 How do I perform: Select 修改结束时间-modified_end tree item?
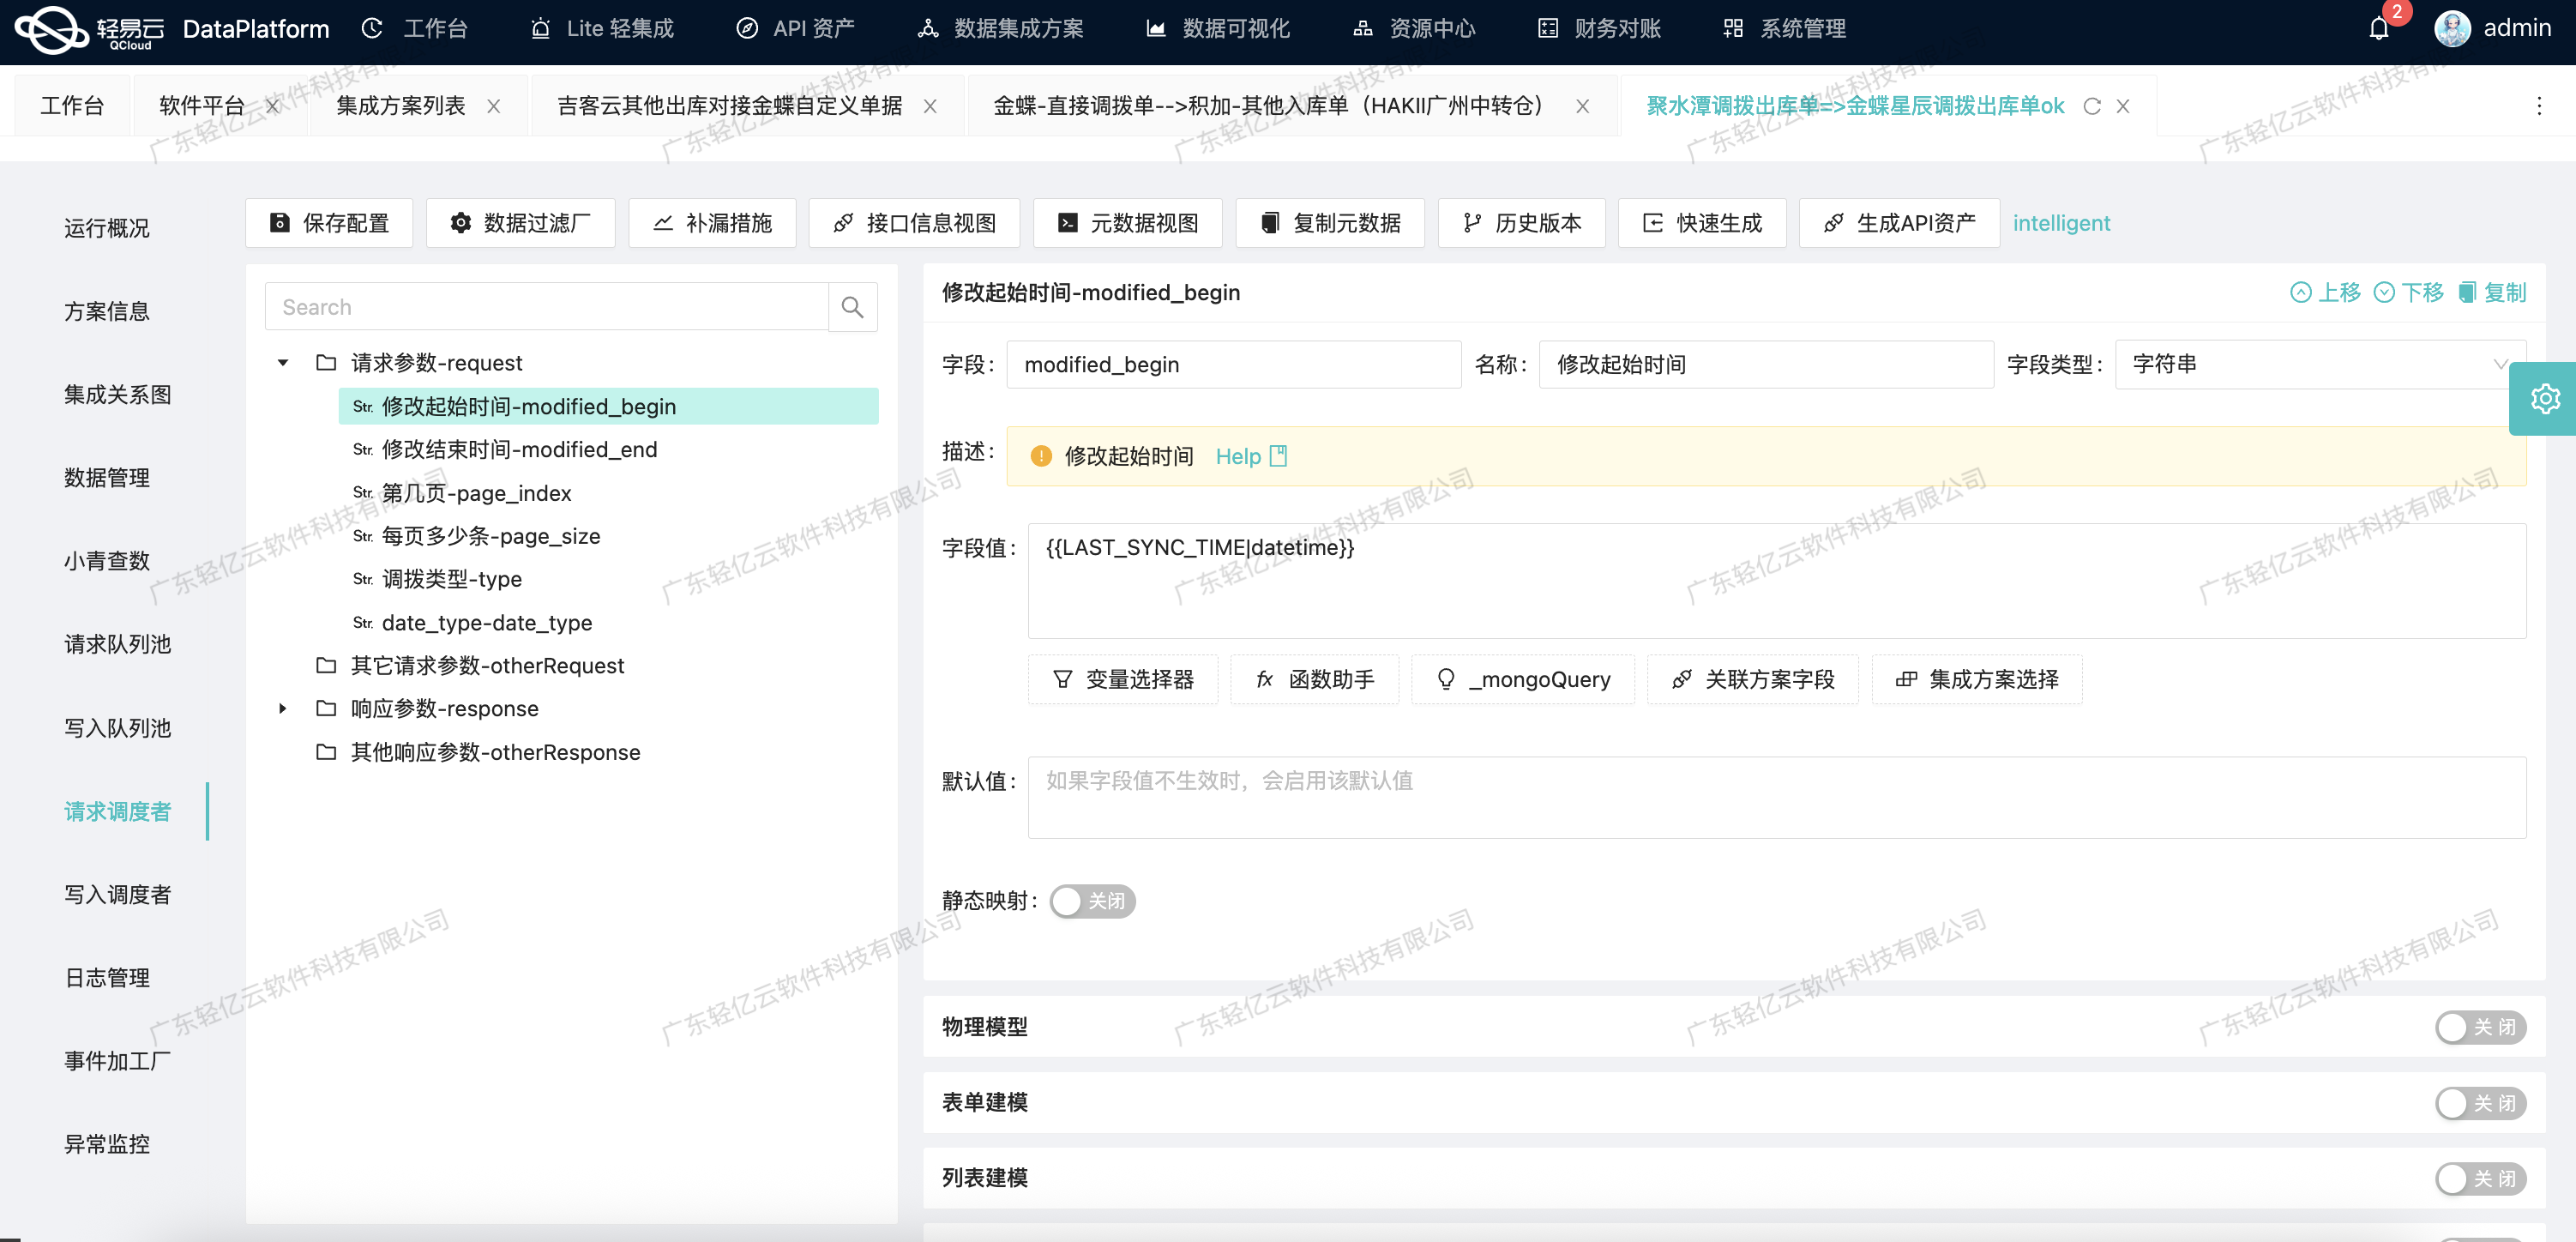[519, 449]
